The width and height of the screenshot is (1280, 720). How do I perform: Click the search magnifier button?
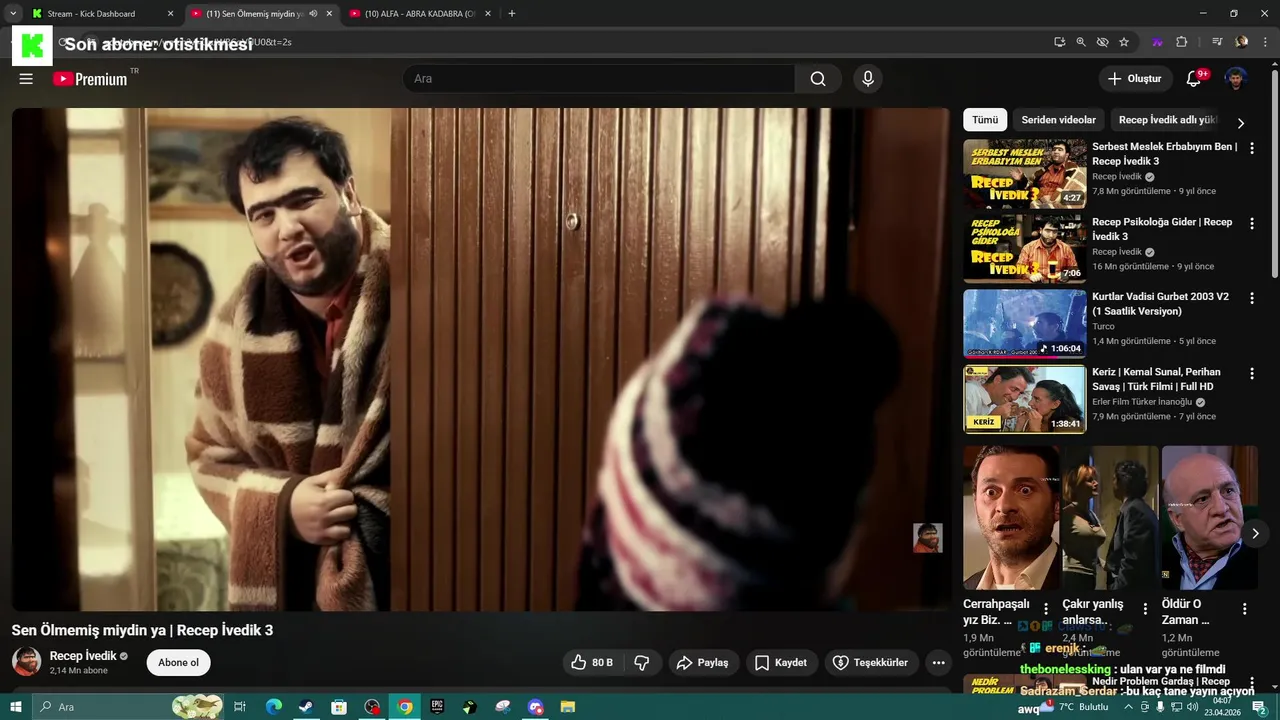click(818, 79)
